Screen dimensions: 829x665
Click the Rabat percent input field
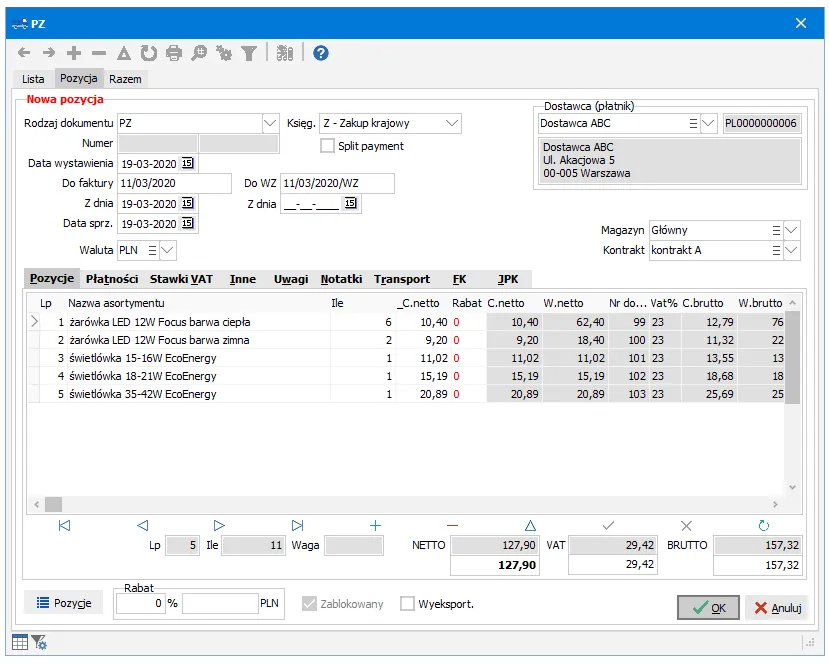point(140,603)
